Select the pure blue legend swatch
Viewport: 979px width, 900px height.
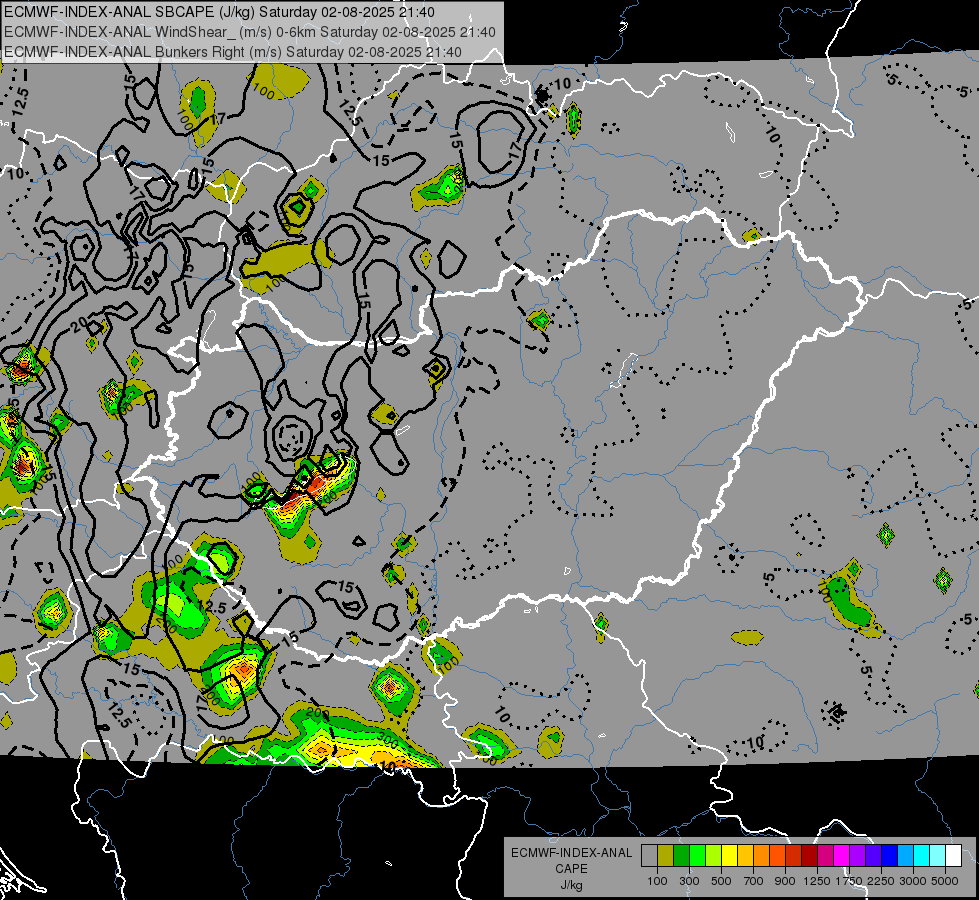click(890, 856)
